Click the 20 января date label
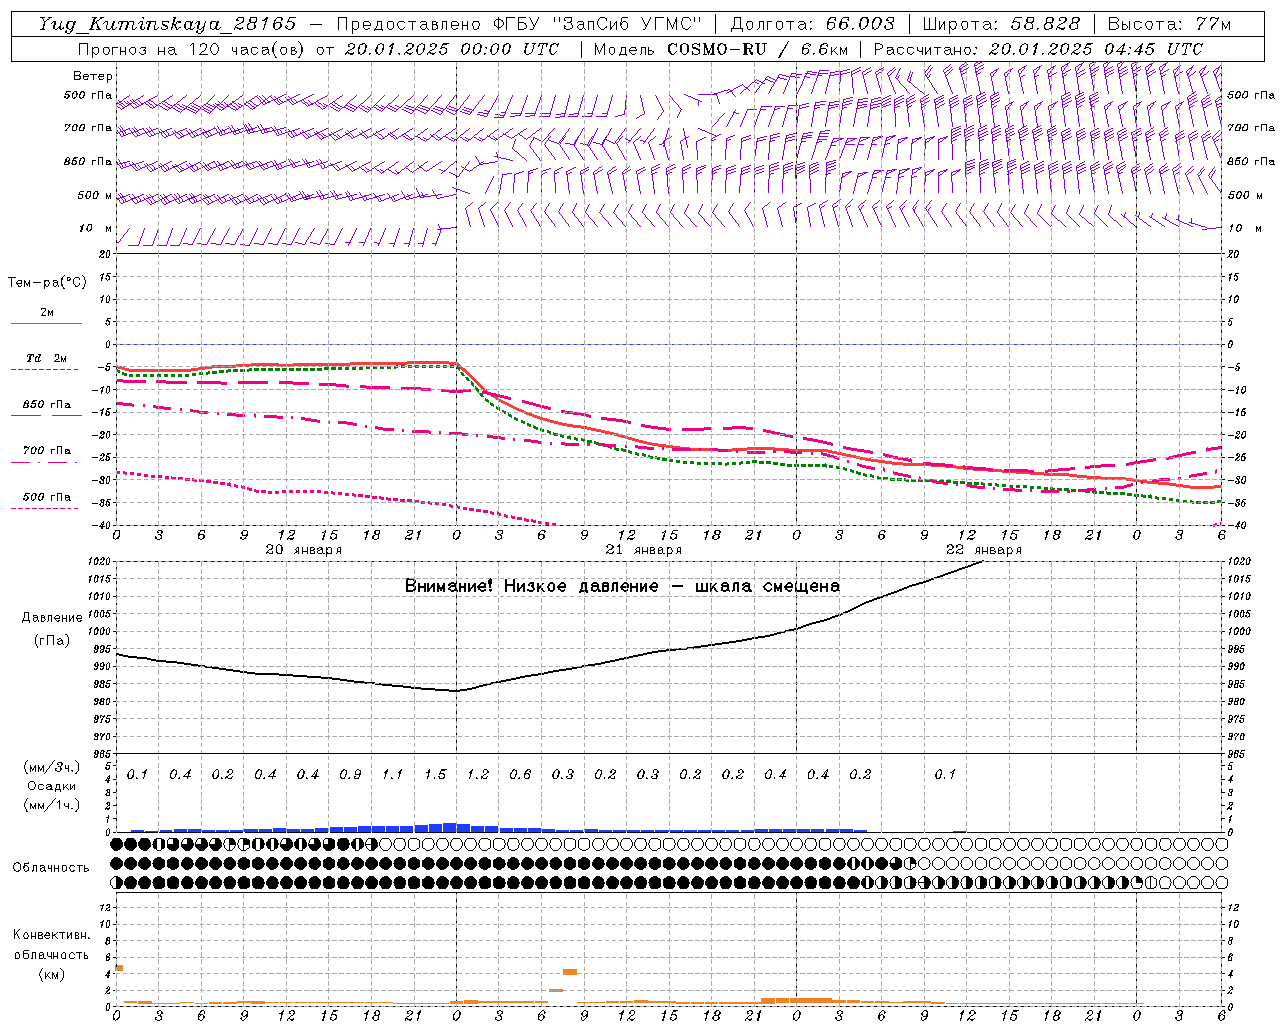 click(304, 550)
